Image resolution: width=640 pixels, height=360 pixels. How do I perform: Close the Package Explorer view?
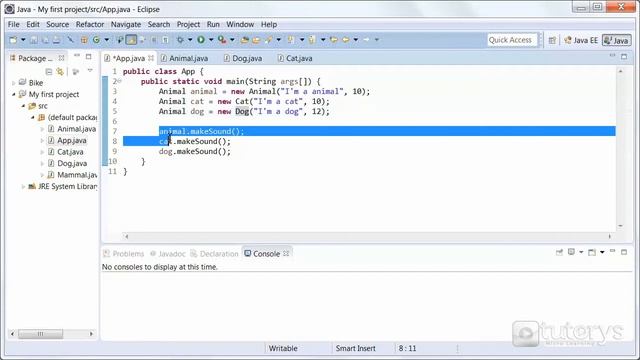(61, 58)
